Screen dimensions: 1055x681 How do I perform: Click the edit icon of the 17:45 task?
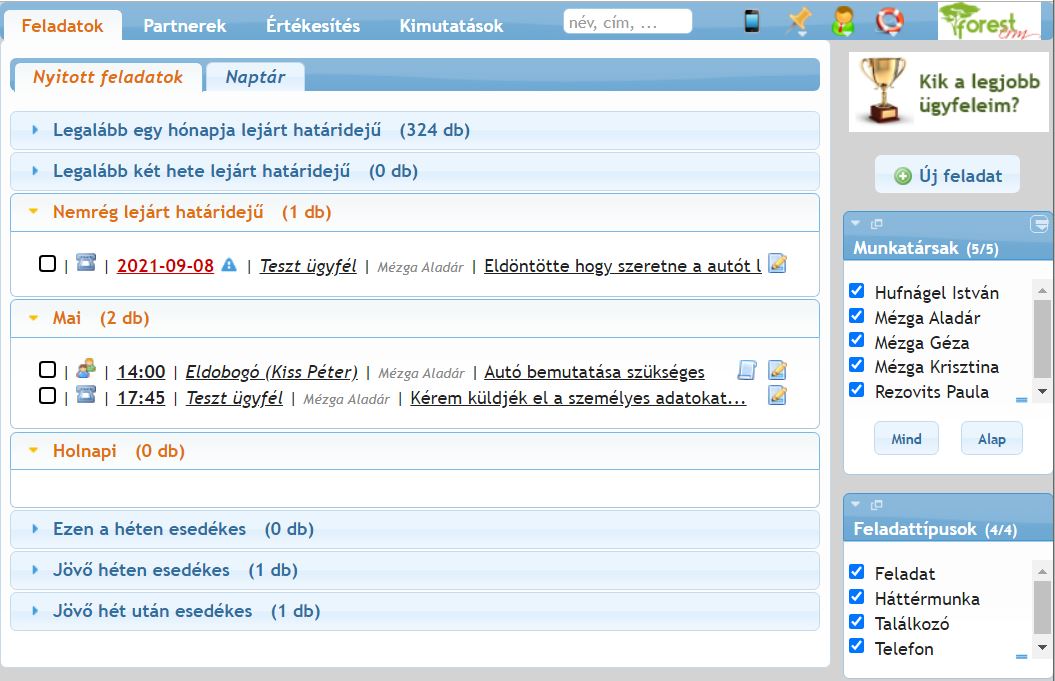[777, 396]
